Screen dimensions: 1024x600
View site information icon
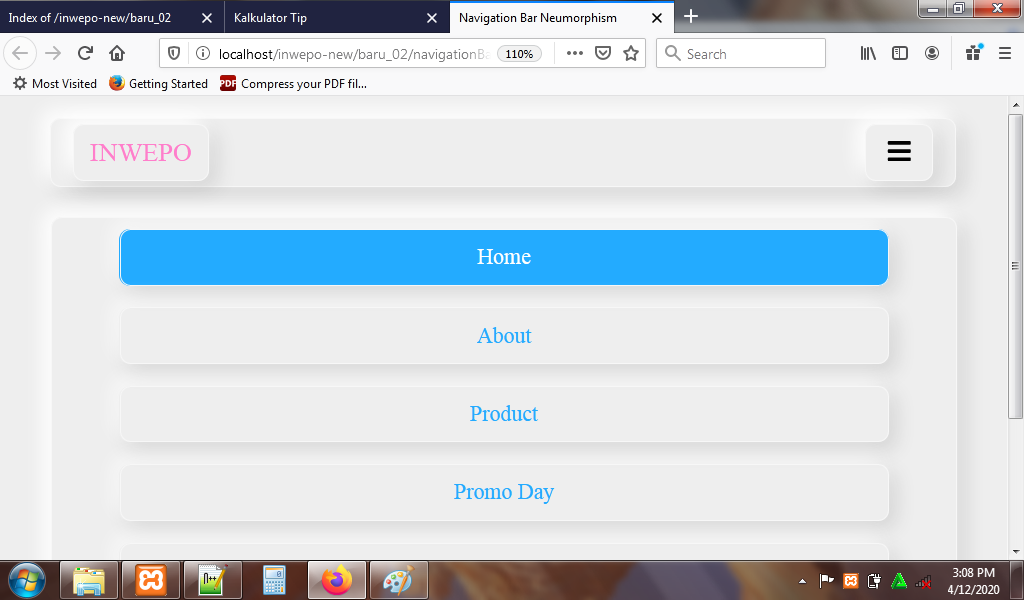[x=203, y=54]
